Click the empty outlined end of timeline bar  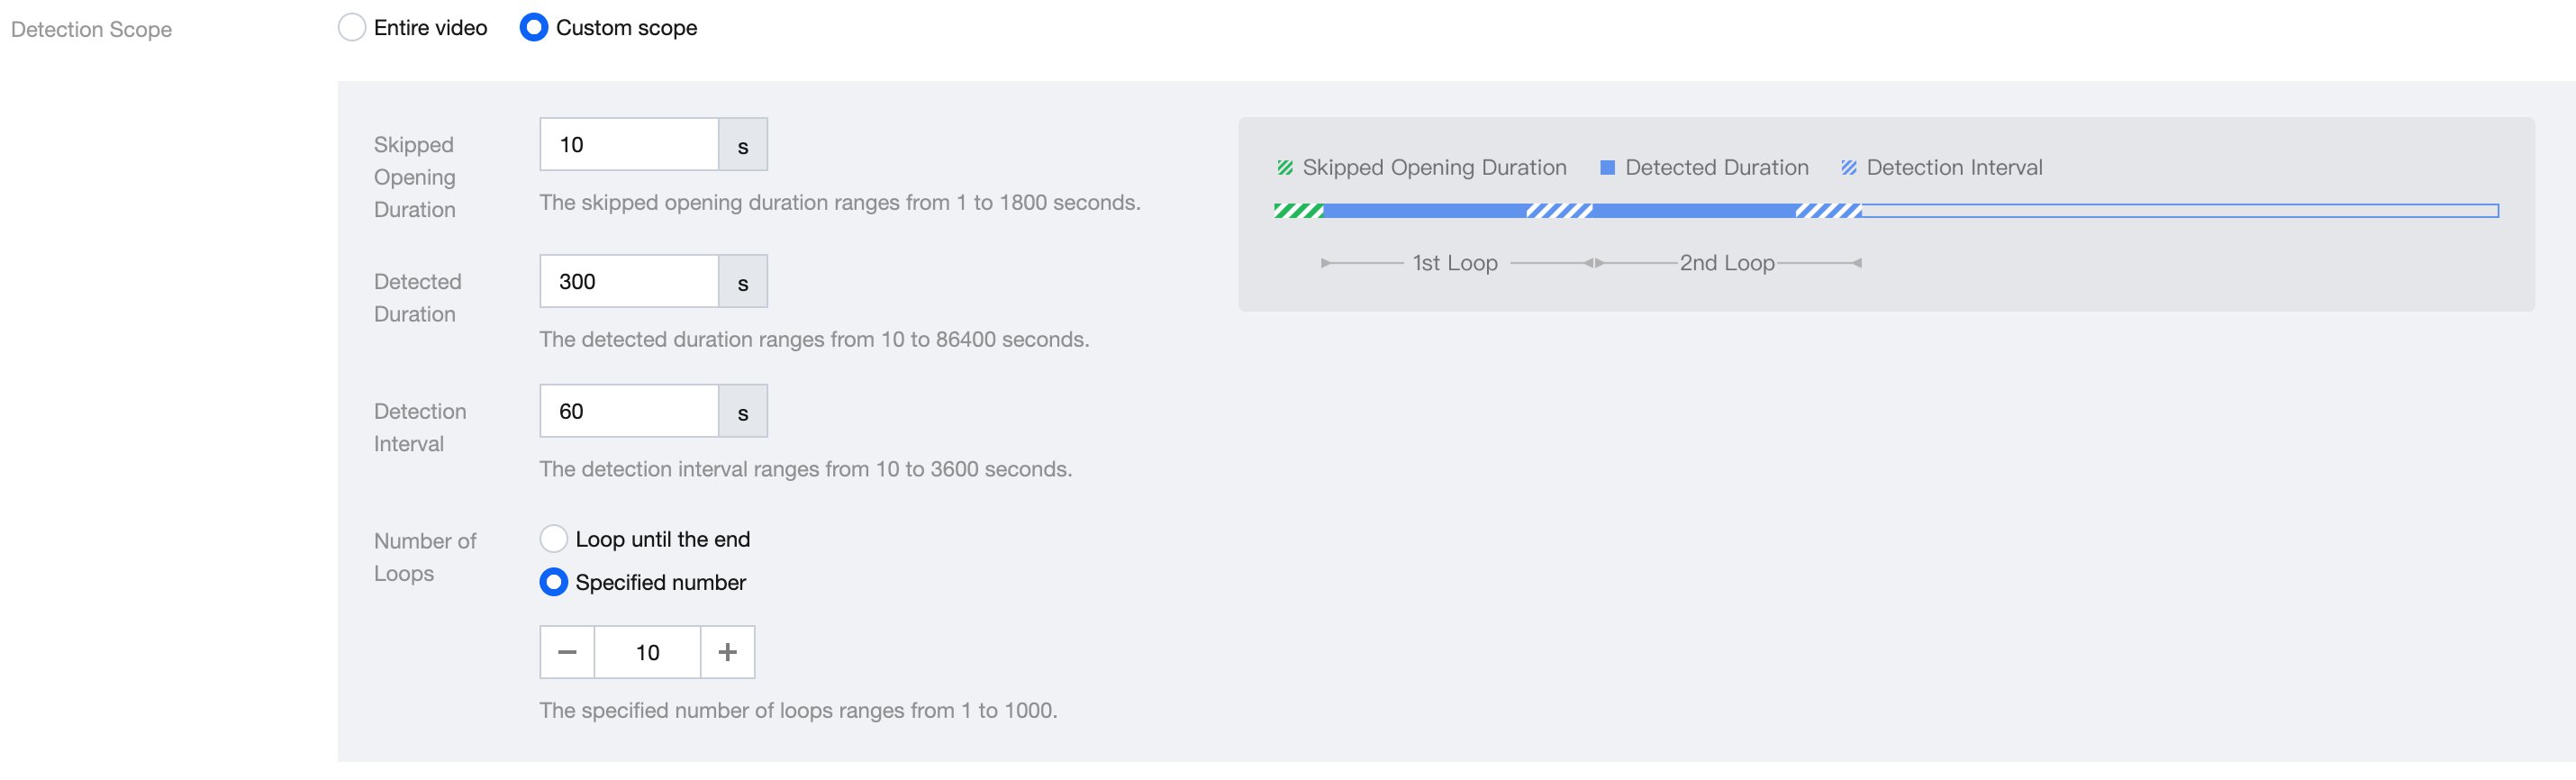[x=2180, y=211]
